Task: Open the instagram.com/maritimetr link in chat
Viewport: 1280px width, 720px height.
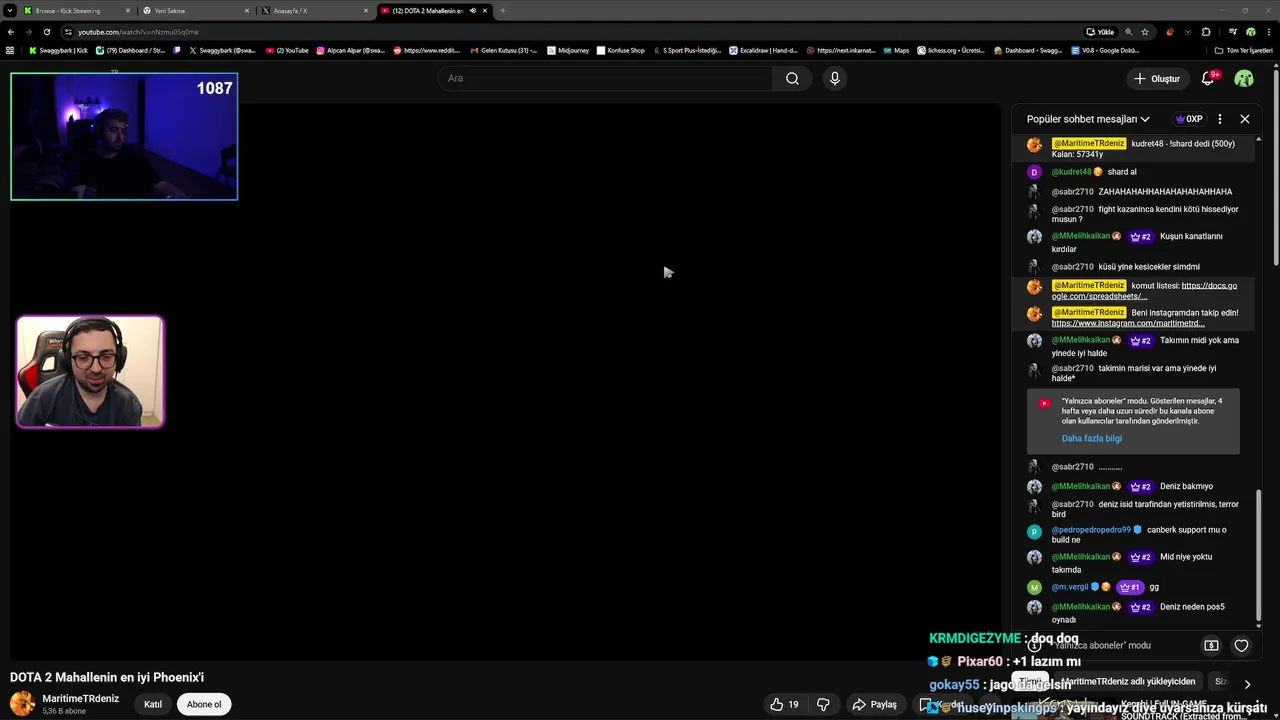Action: tap(1128, 323)
